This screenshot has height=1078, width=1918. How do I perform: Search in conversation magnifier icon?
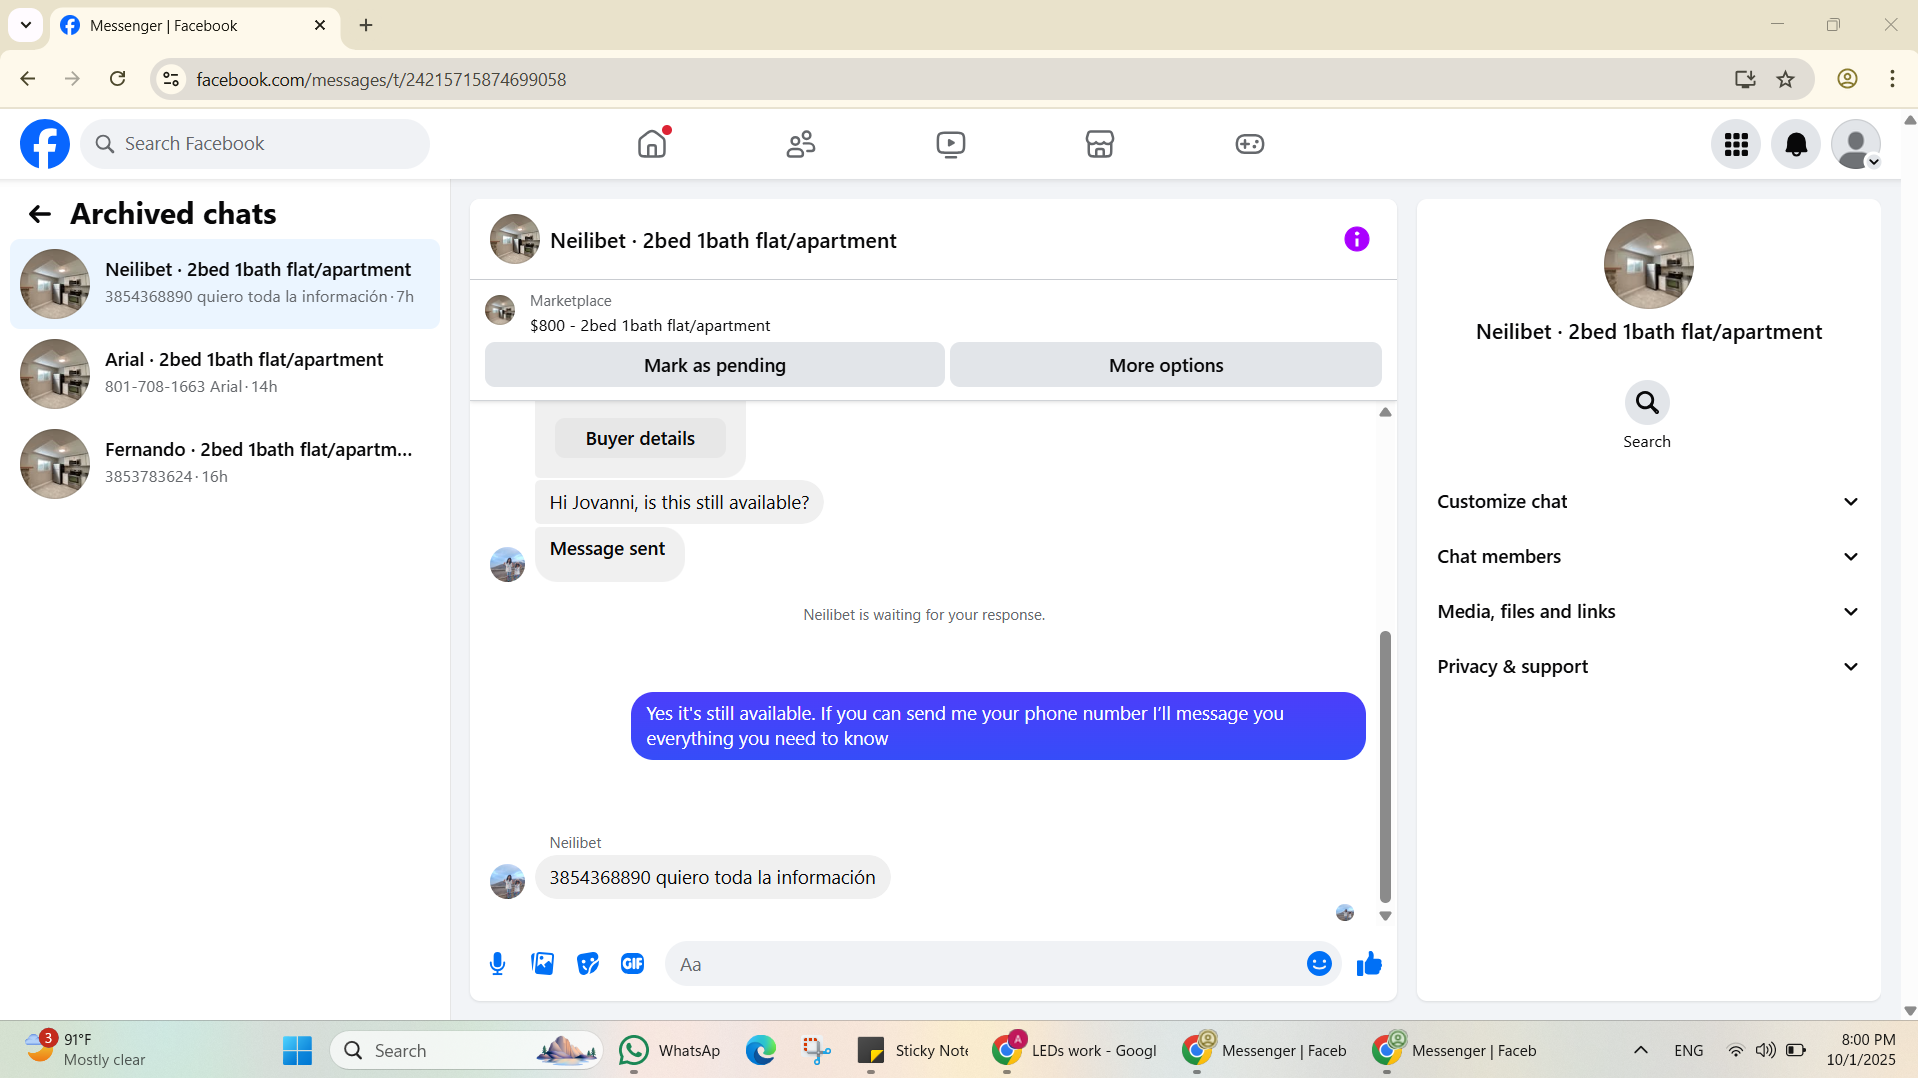pos(1647,403)
